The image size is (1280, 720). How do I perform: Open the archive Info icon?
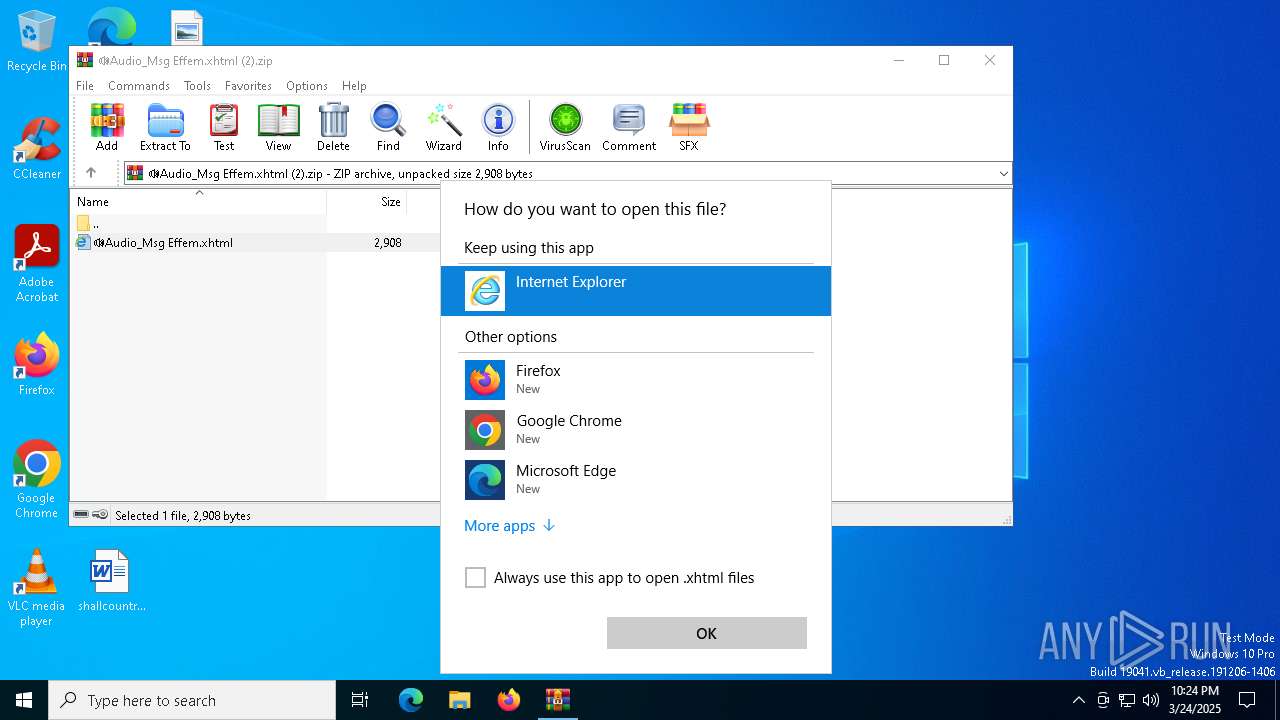coord(498,127)
